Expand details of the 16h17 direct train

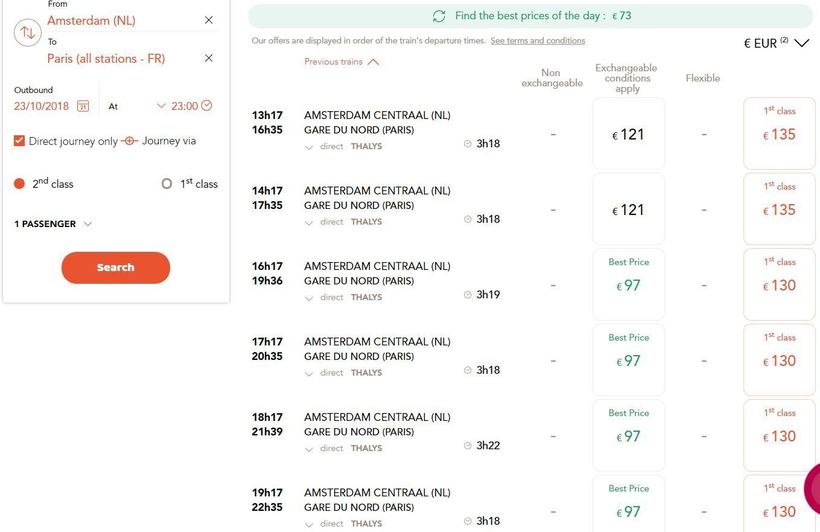(x=309, y=298)
